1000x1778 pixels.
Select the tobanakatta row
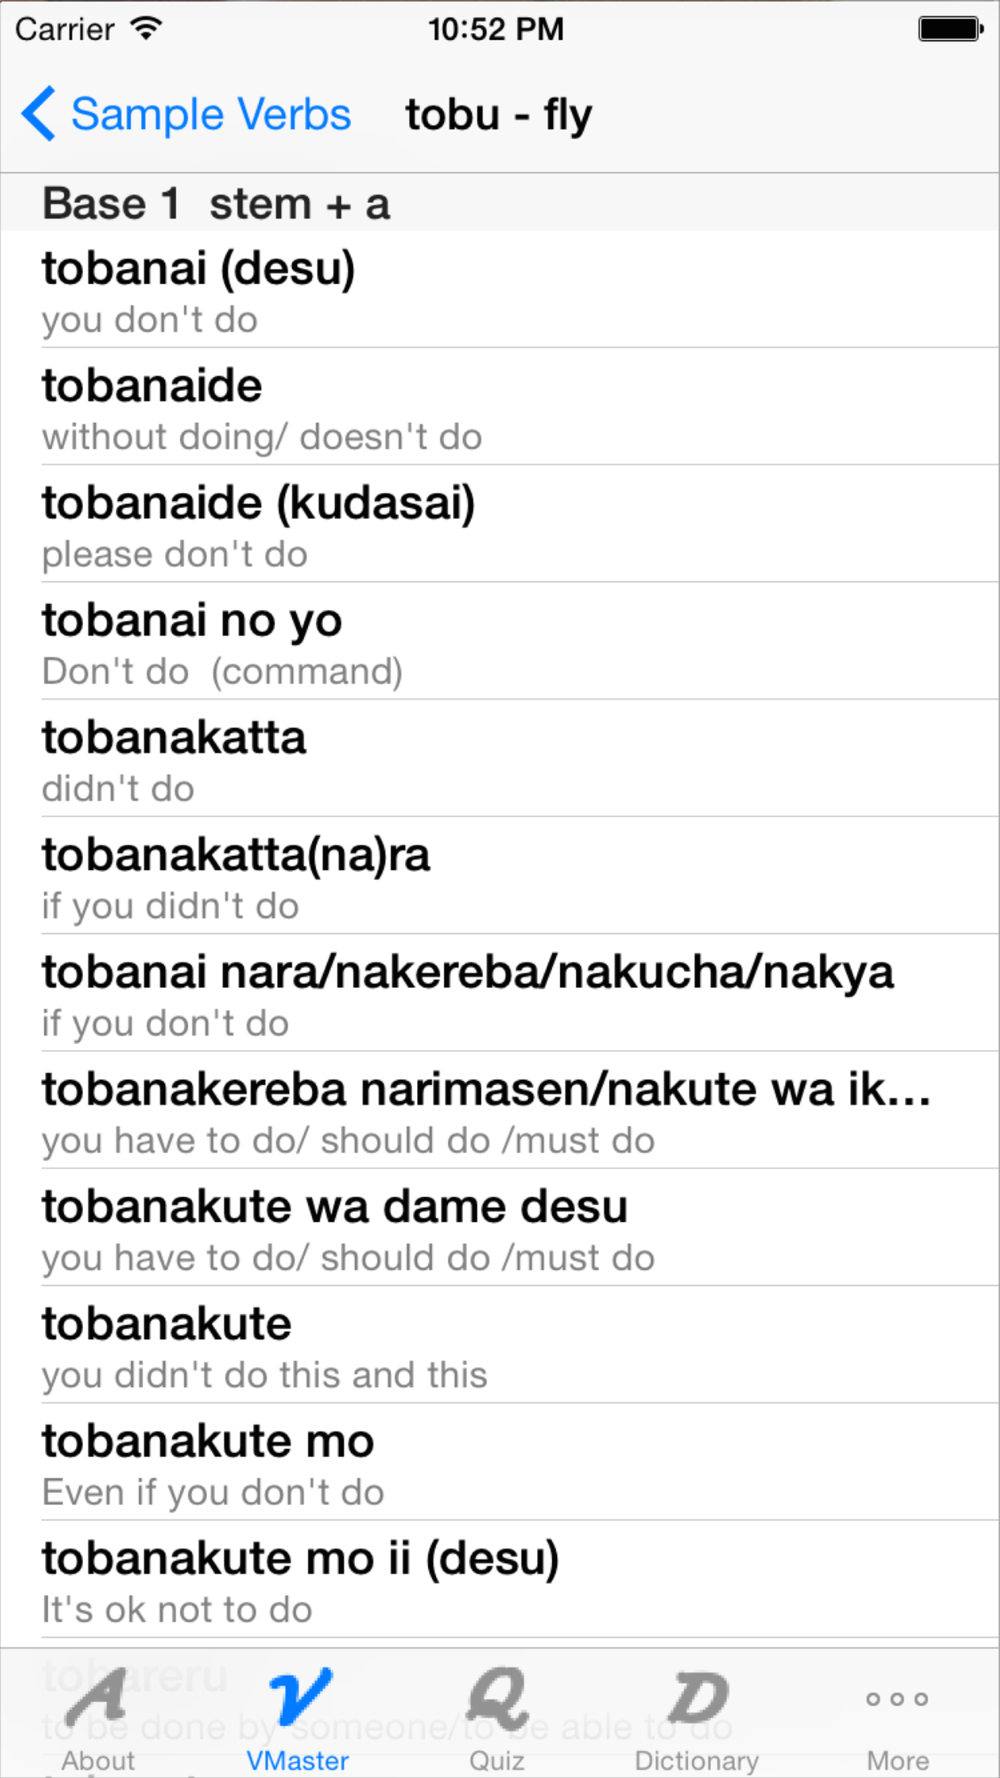tap(500, 758)
